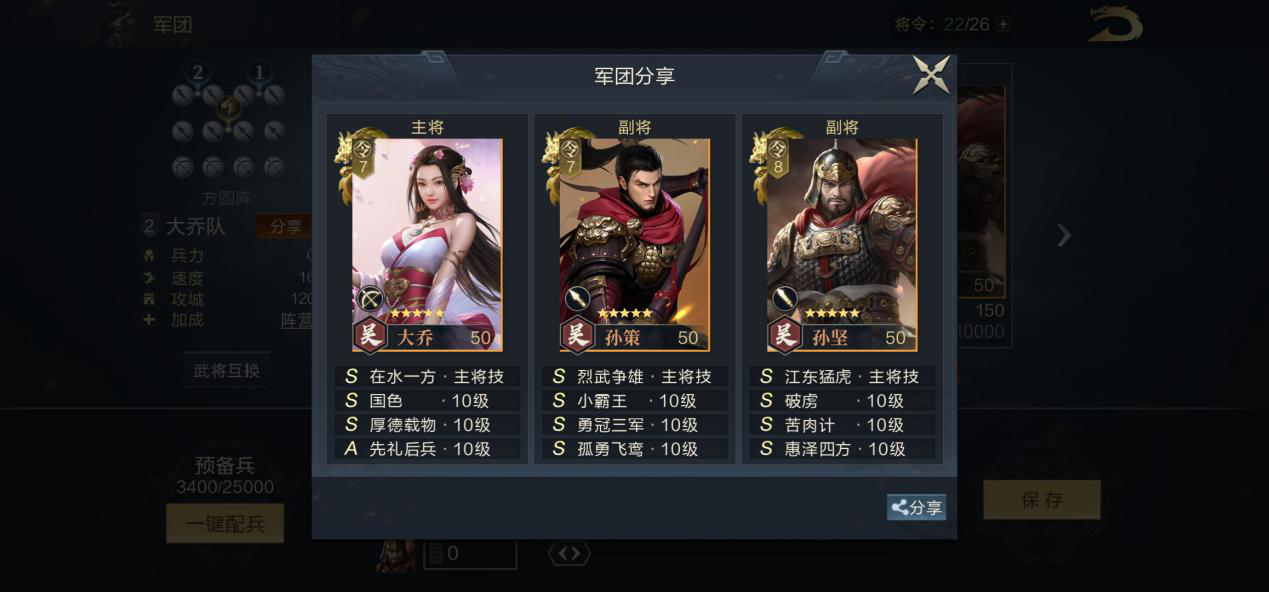Image resolution: width=1269 pixels, height=592 pixels.
Task: Select skill 烈武争雄 · 主将技
Action: tap(634, 377)
